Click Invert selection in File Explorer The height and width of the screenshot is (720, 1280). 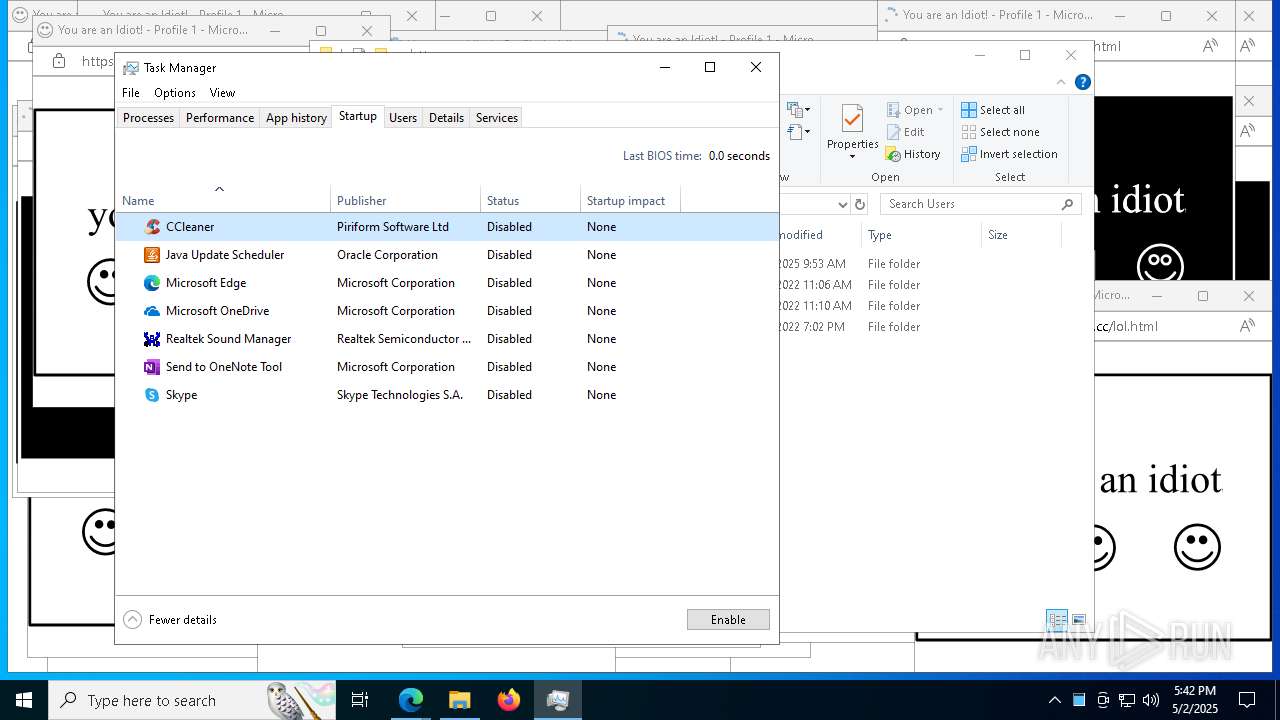tap(1009, 154)
